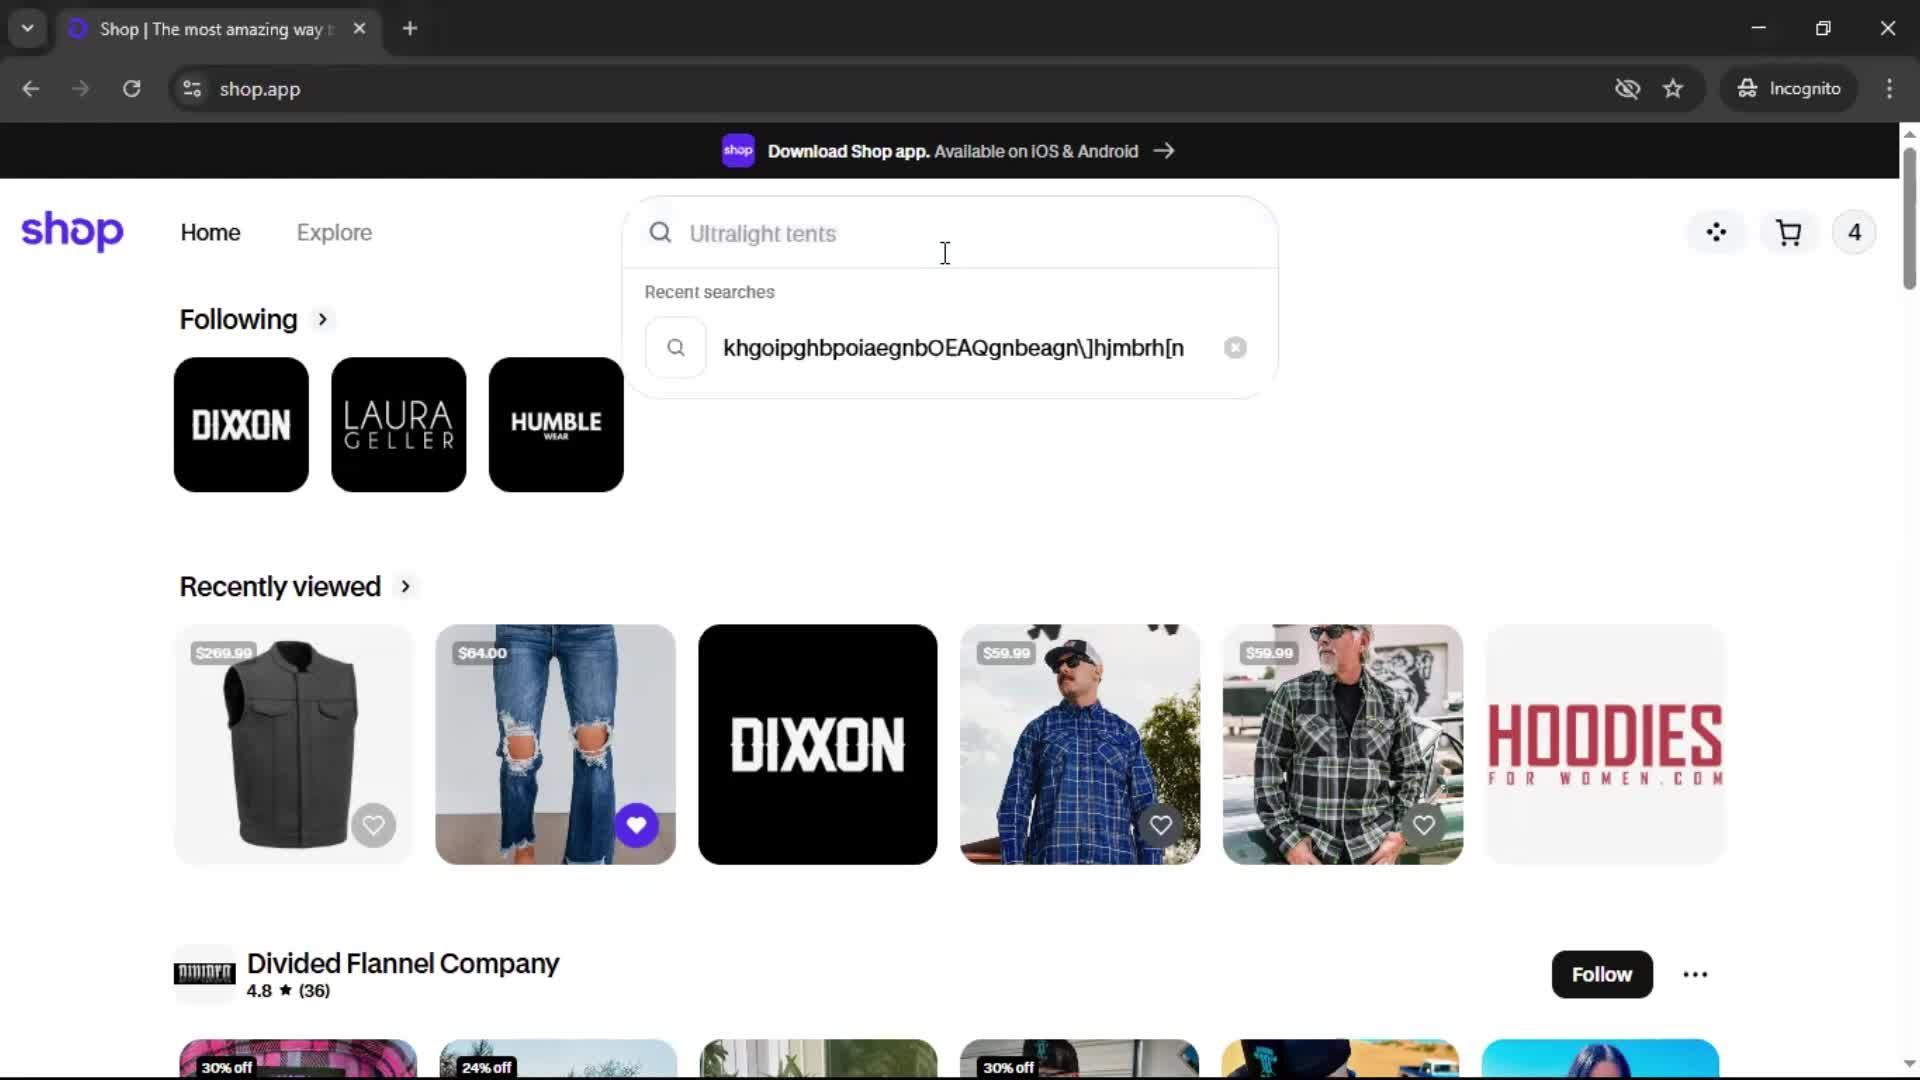Remove the recent search entry
The height and width of the screenshot is (1080, 1920).
pyautogui.click(x=1235, y=348)
